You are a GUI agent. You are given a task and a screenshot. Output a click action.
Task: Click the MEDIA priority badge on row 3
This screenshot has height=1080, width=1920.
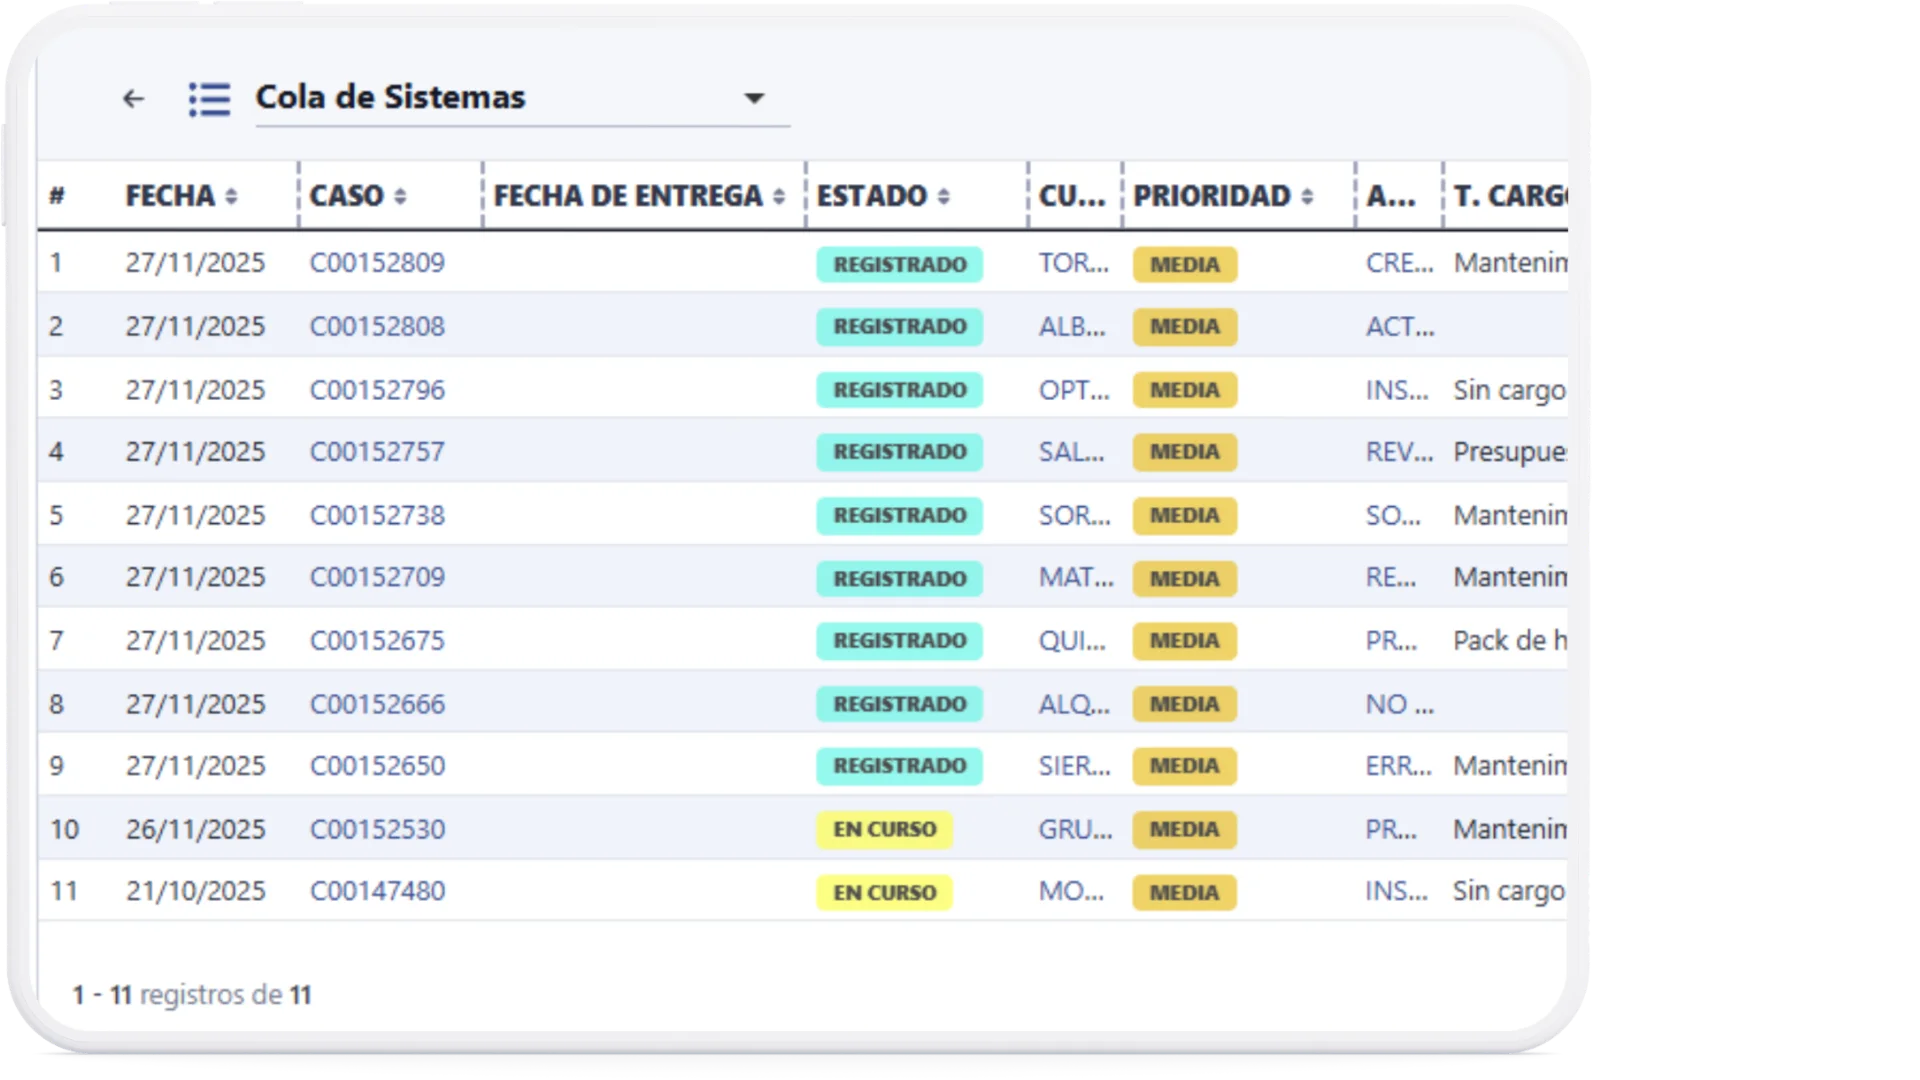pyautogui.click(x=1184, y=390)
